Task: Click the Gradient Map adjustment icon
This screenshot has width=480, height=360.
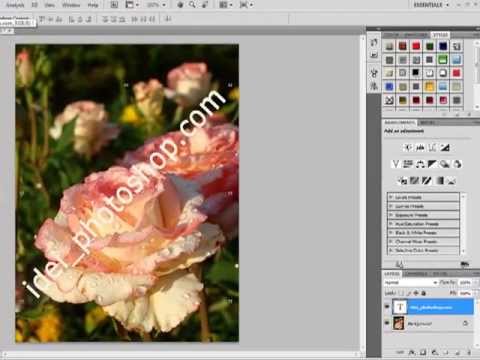Action: 440,181
